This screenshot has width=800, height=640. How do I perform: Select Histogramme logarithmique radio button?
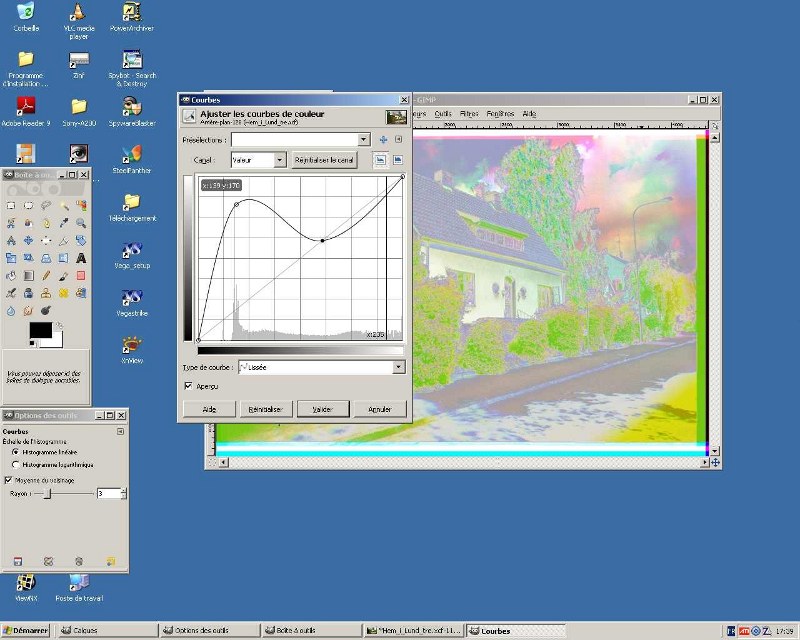[16, 465]
